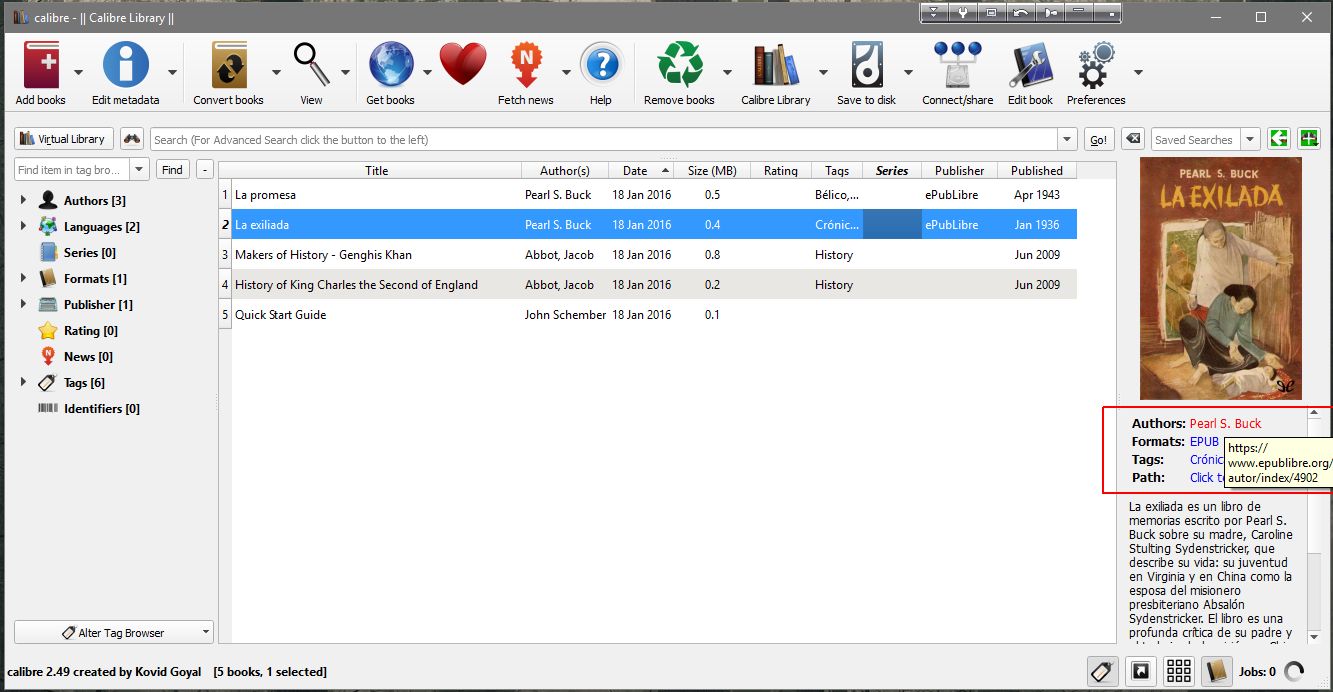This screenshot has height=692, width=1333.
Task: Open Alter Tag Browser button
Action: pyautogui.click(x=114, y=633)
